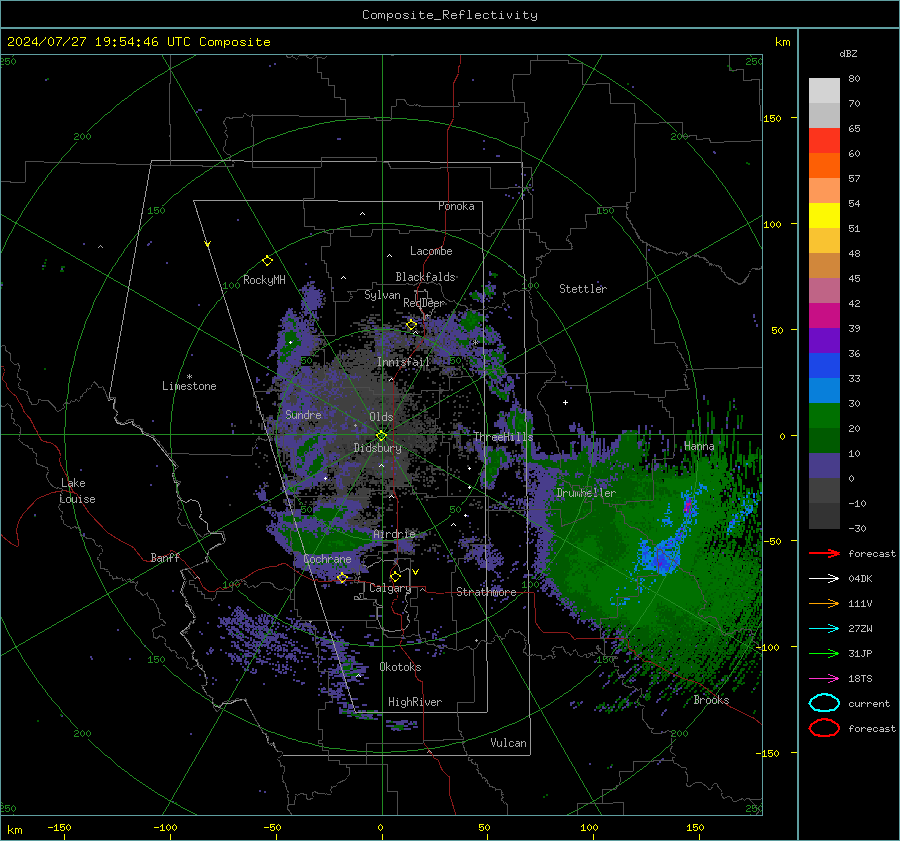Viewport: 900px width, 841px height.
Task: Click the yellow diamond marker above Calgary
Action: (x=395, y=576)
